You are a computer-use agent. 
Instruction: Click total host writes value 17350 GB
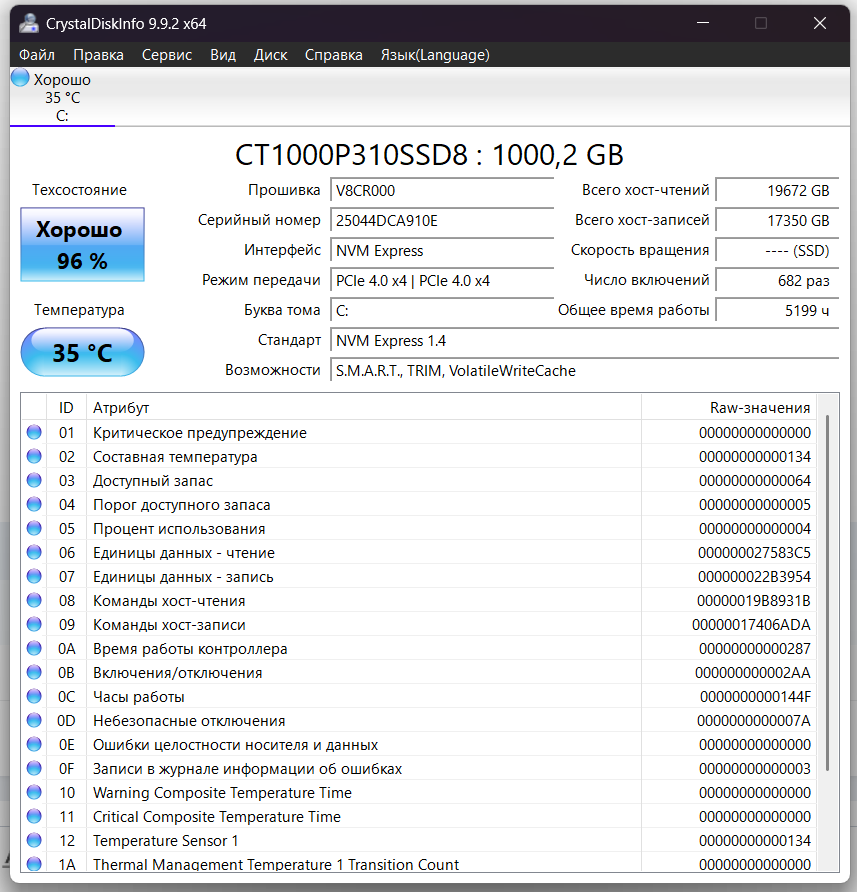pyautogui.click(x=777, y=221)
